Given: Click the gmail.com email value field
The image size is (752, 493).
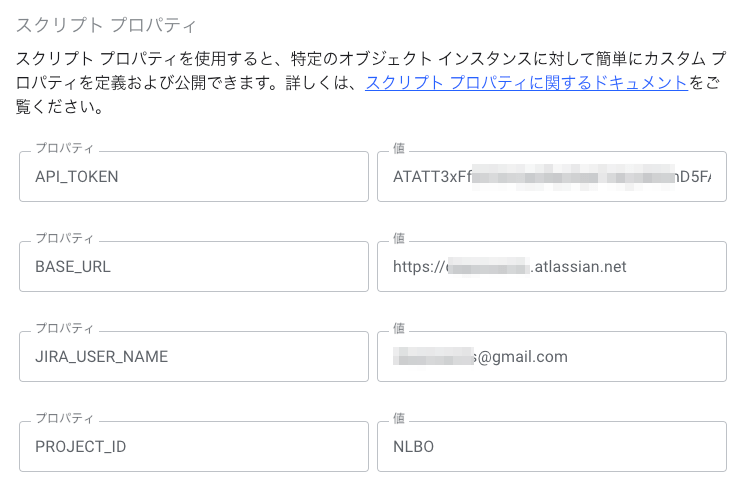Looking at the screenshot, I should point(551,357).
